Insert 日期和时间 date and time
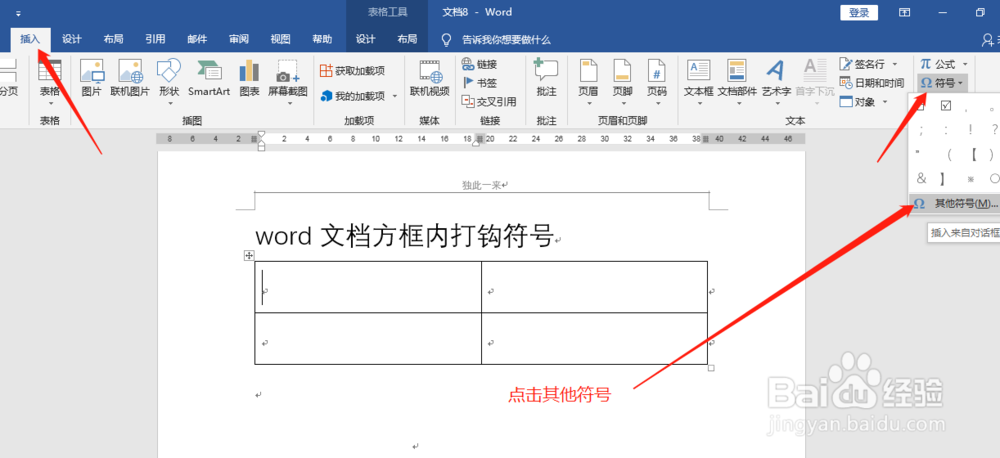The width and height of the screenshot is (1000, 458). coord(871,83)
